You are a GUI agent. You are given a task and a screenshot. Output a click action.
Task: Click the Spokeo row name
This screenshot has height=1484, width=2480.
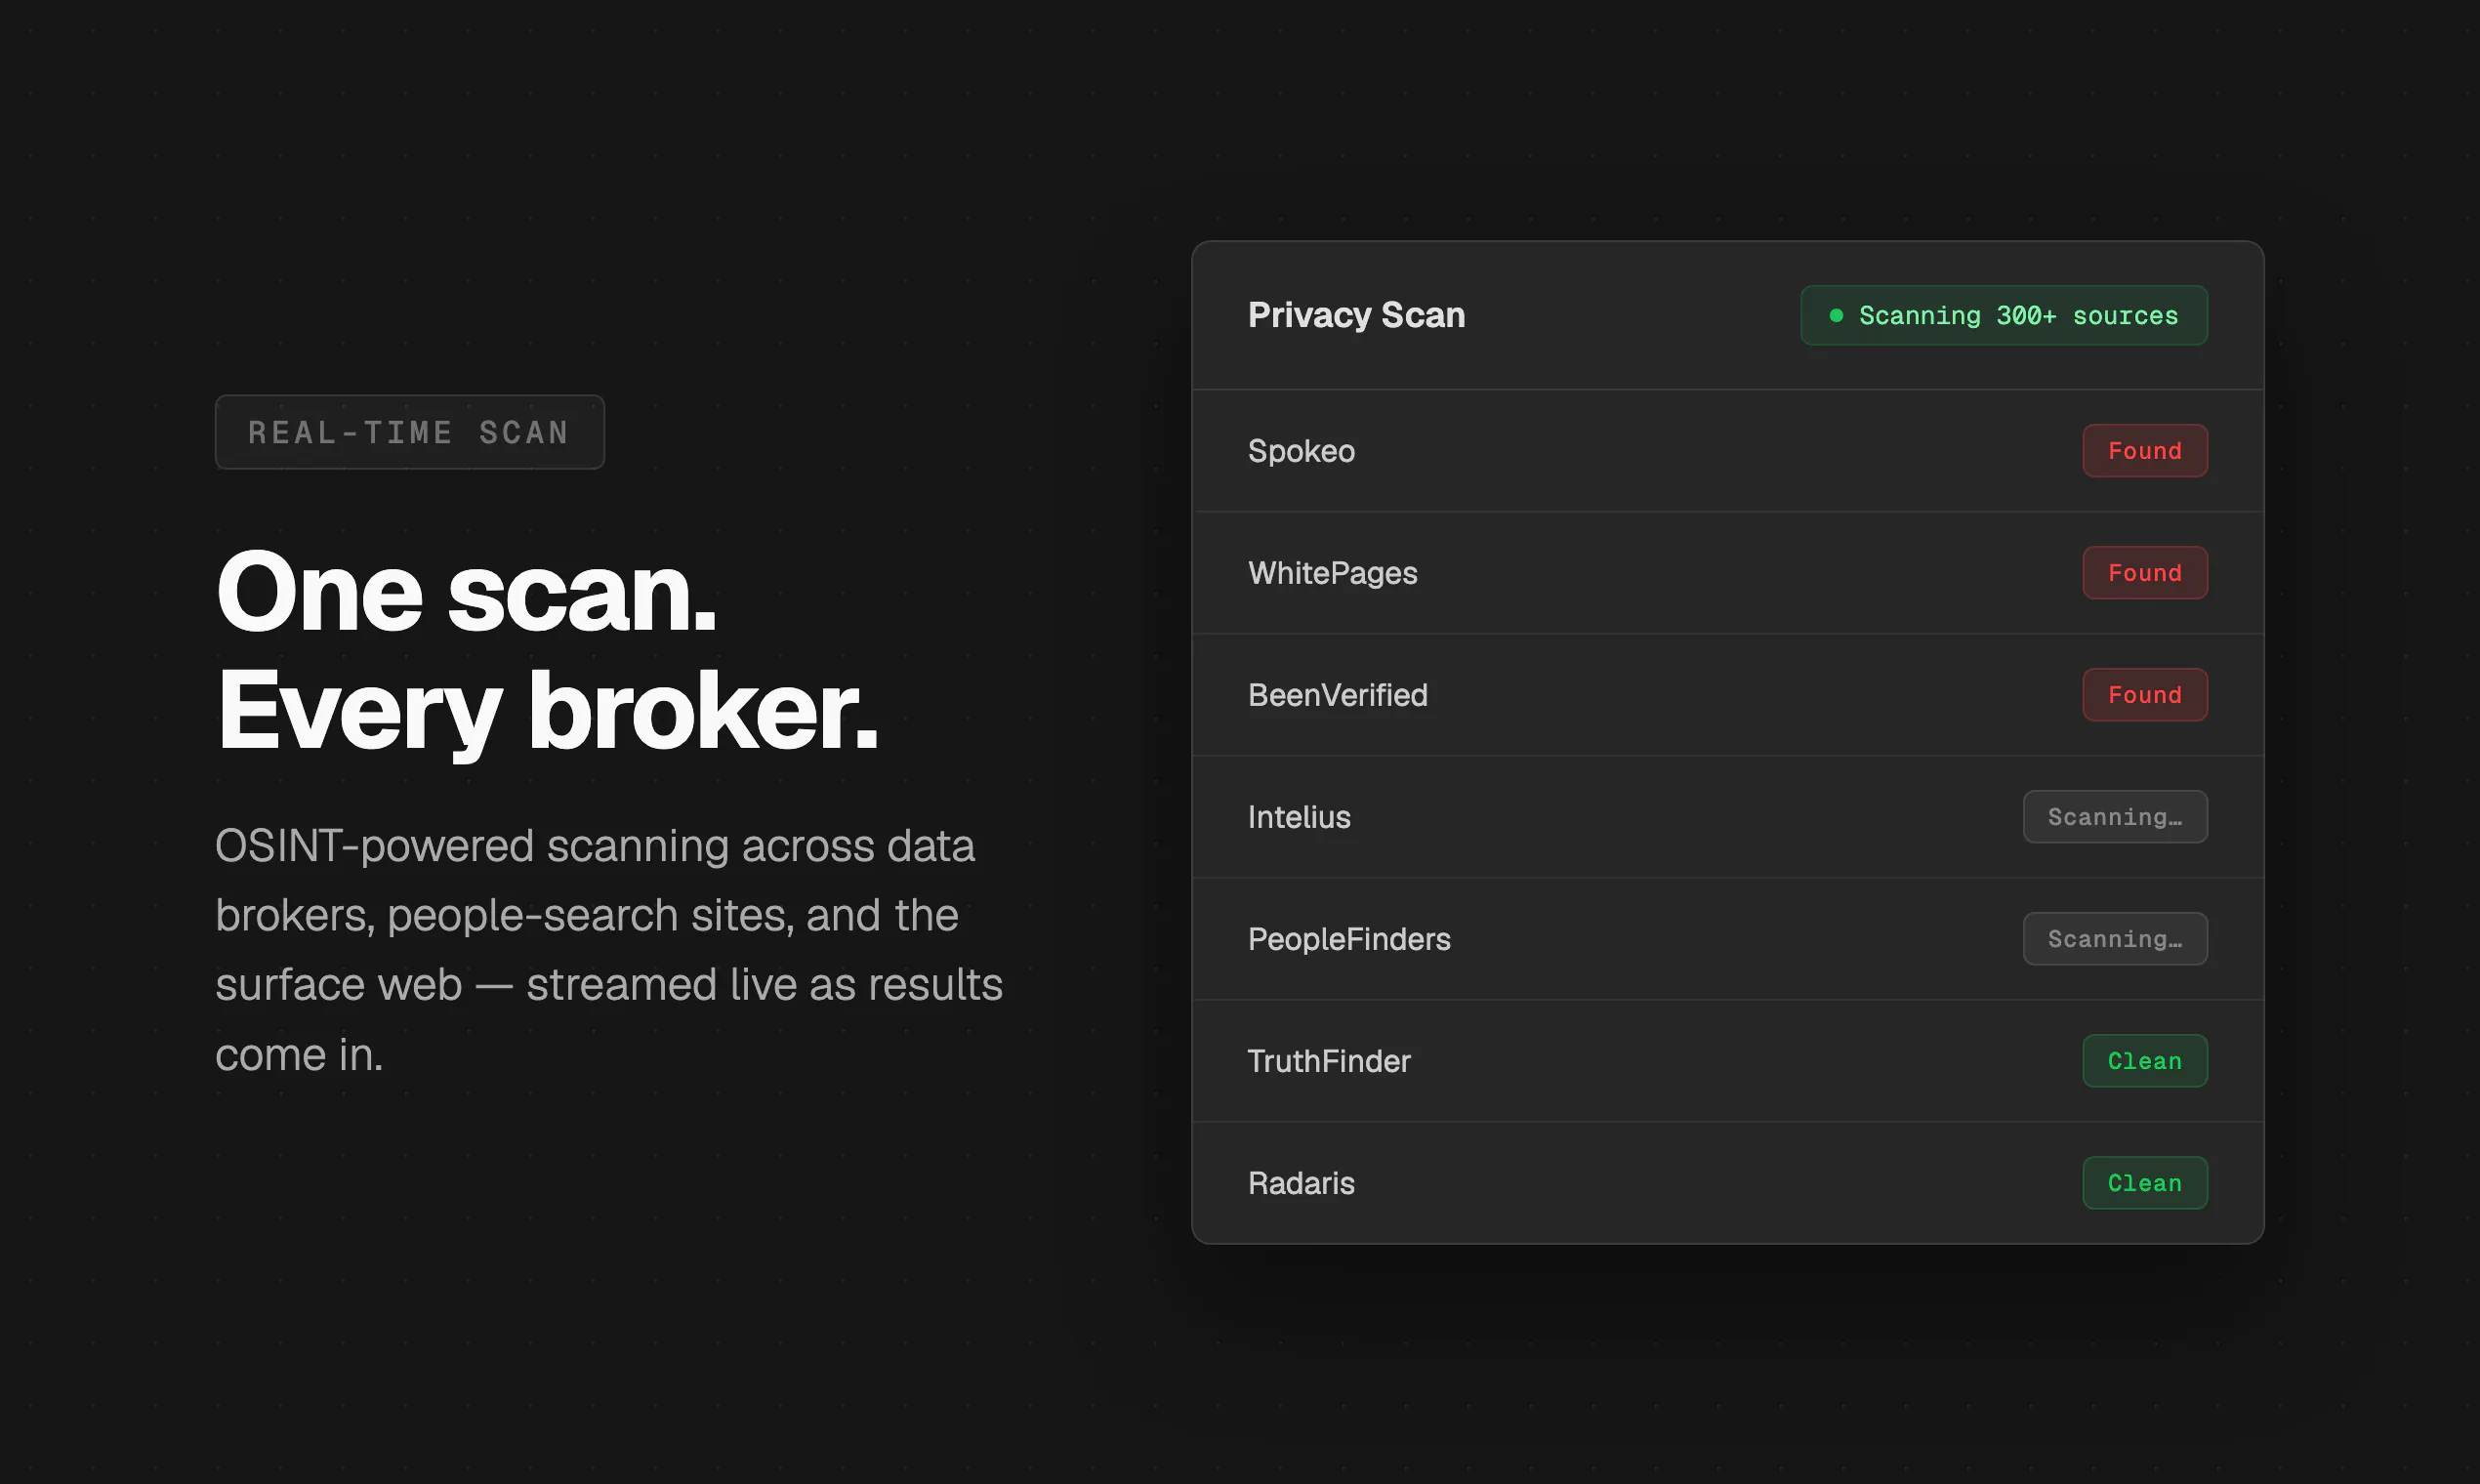pyautogui.click(x=1301, y=451)
